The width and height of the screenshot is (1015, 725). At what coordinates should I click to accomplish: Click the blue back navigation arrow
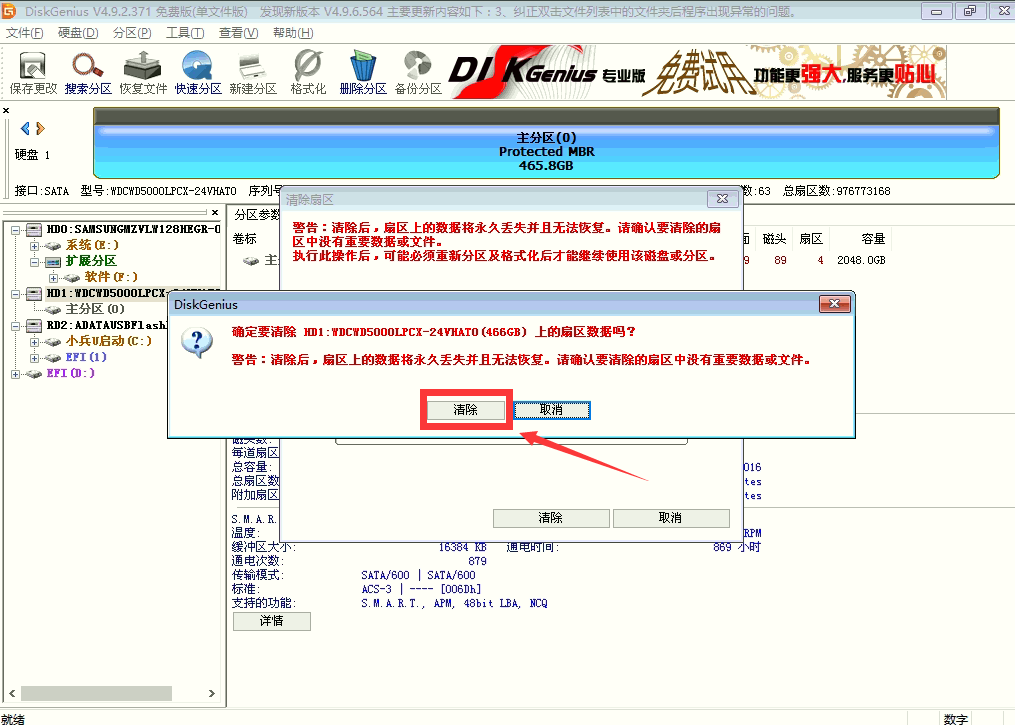coord(24,128)
